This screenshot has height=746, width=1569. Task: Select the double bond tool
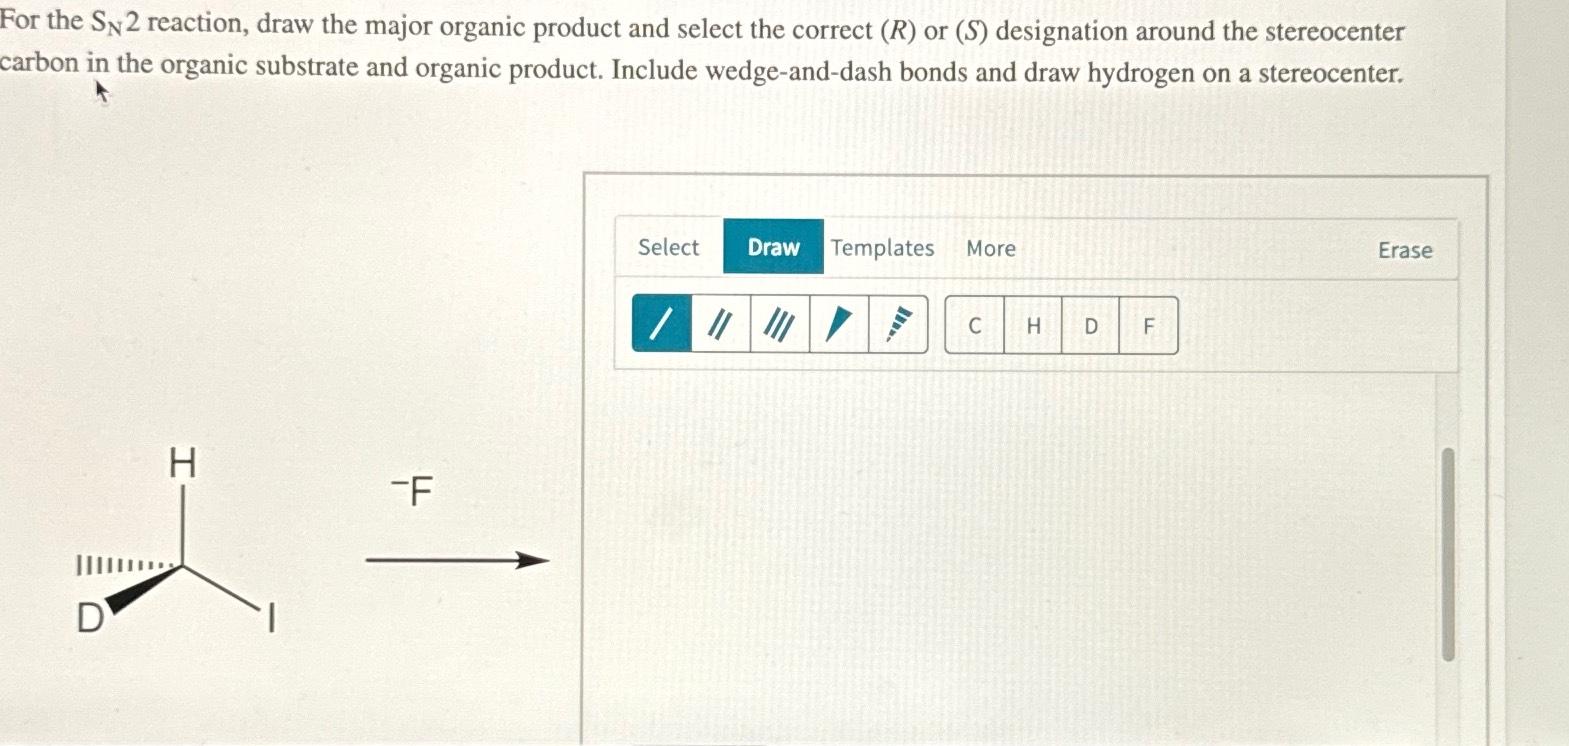[x=720, y=324]
